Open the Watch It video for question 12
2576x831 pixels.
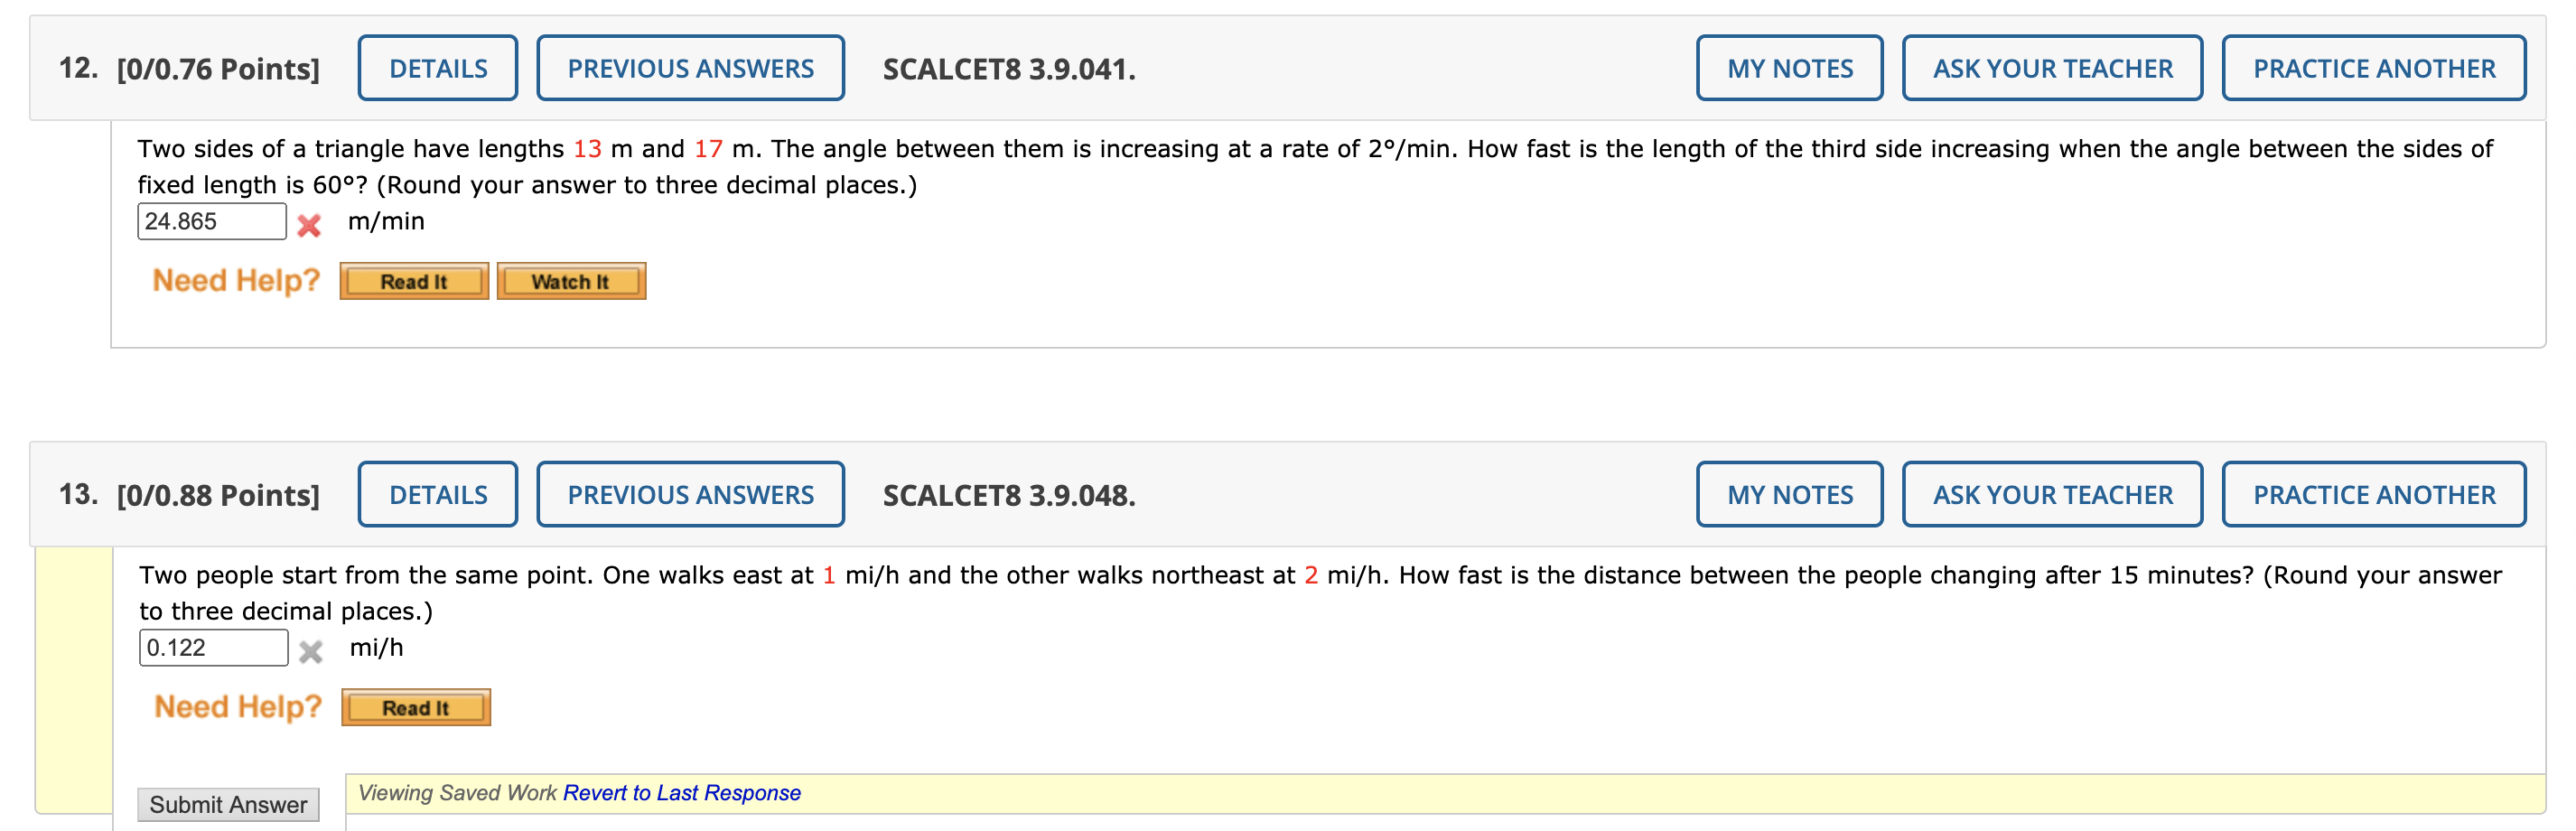570,281
